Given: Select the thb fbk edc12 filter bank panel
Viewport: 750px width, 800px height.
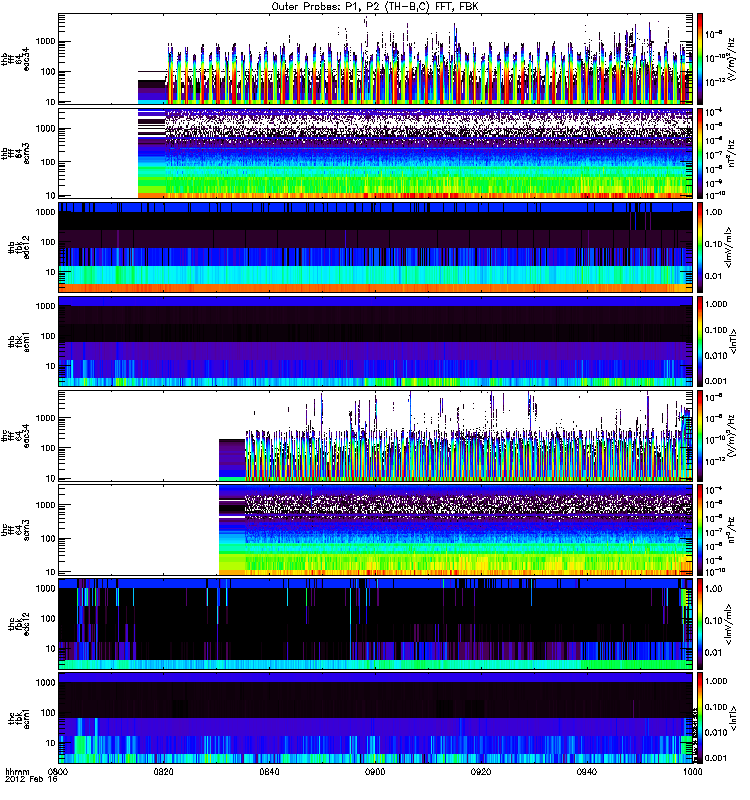Looking at the screenshot, I should tap(376, 247).
